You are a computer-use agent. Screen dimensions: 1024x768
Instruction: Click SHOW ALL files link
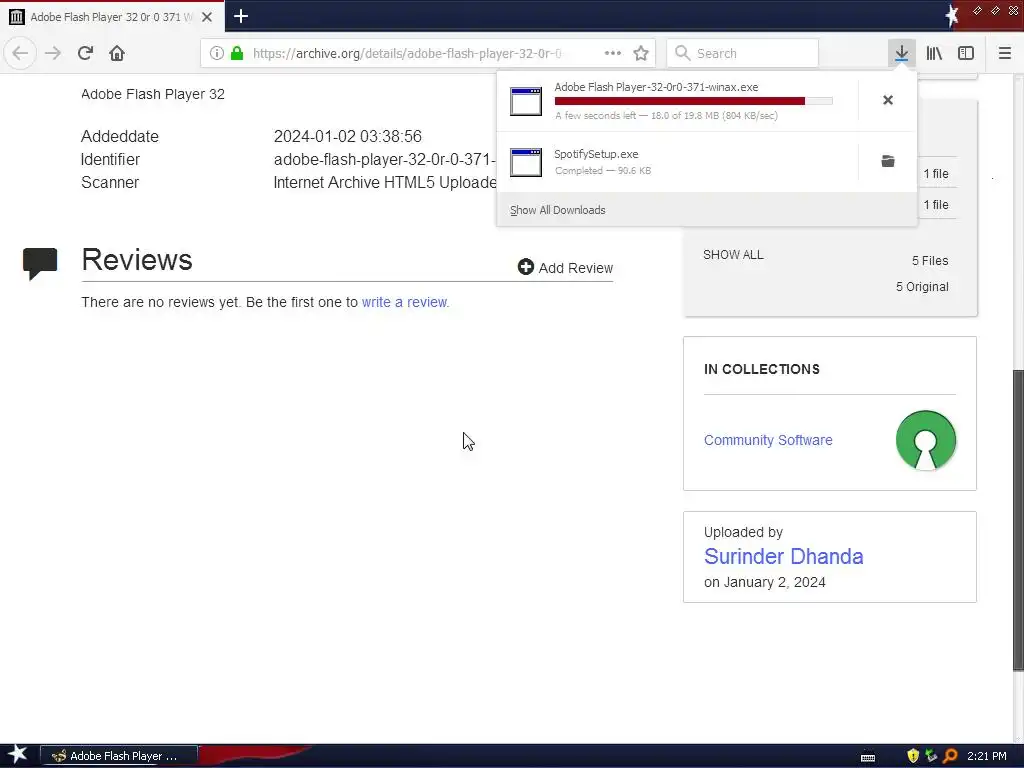(x=733, y=255)
